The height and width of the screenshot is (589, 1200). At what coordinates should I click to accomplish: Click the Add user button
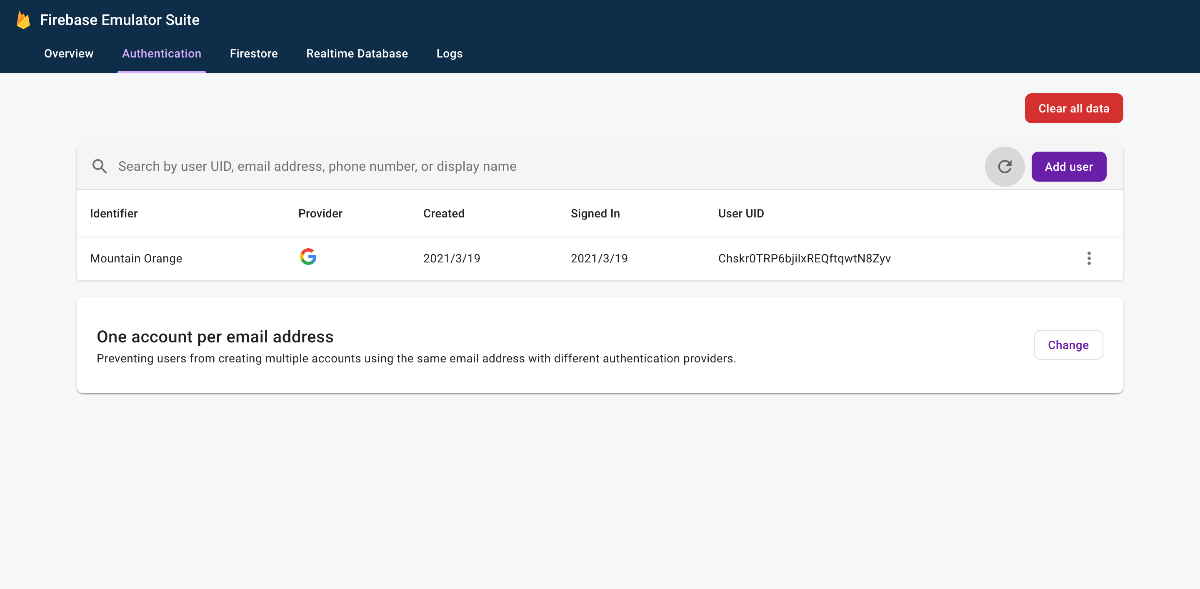pos(1069,167)
